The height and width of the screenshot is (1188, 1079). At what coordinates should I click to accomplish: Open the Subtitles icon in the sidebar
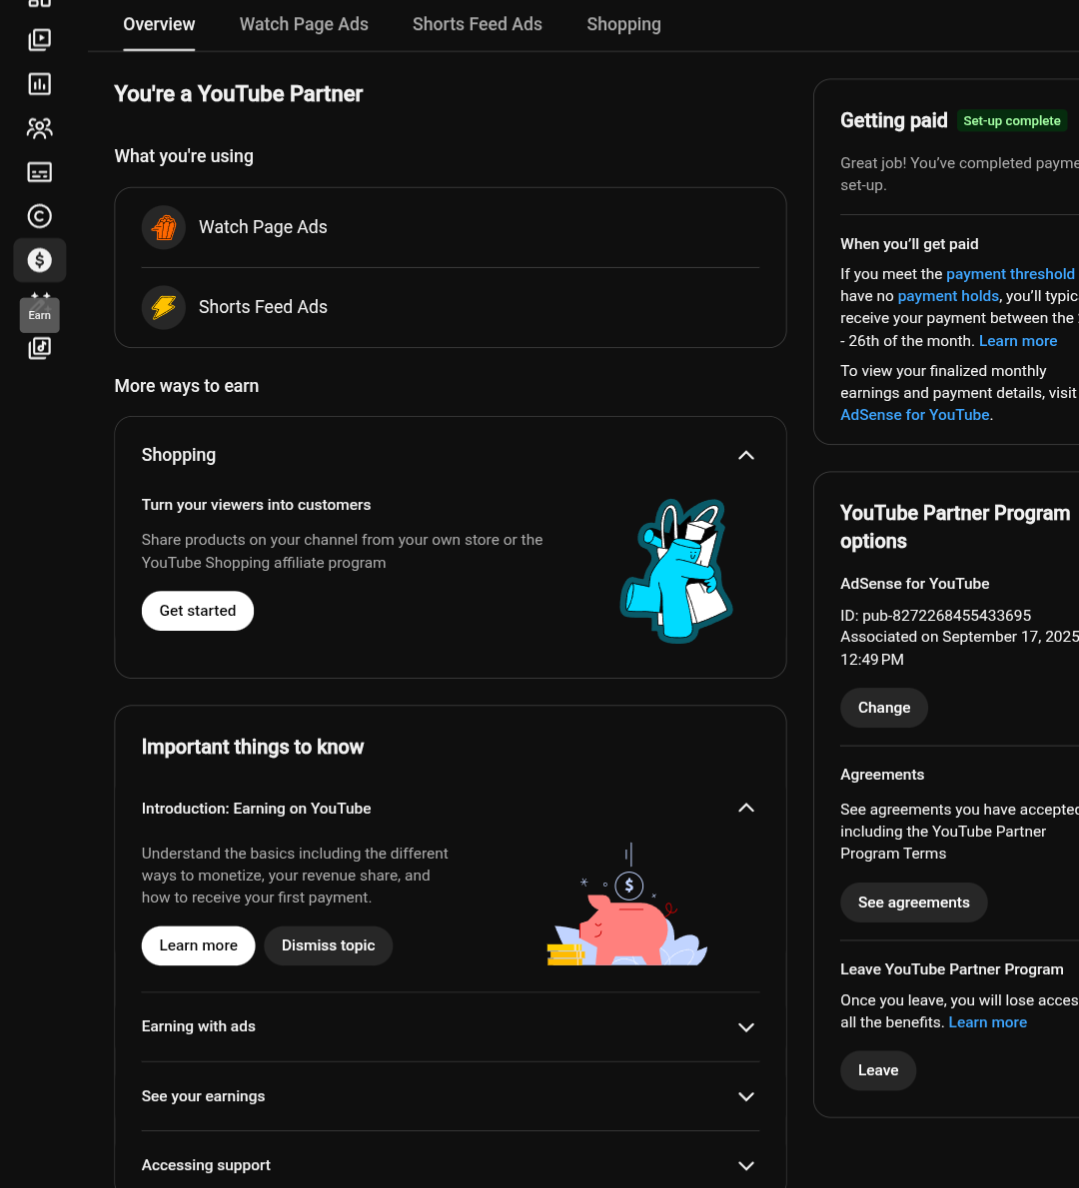point(39,172)
